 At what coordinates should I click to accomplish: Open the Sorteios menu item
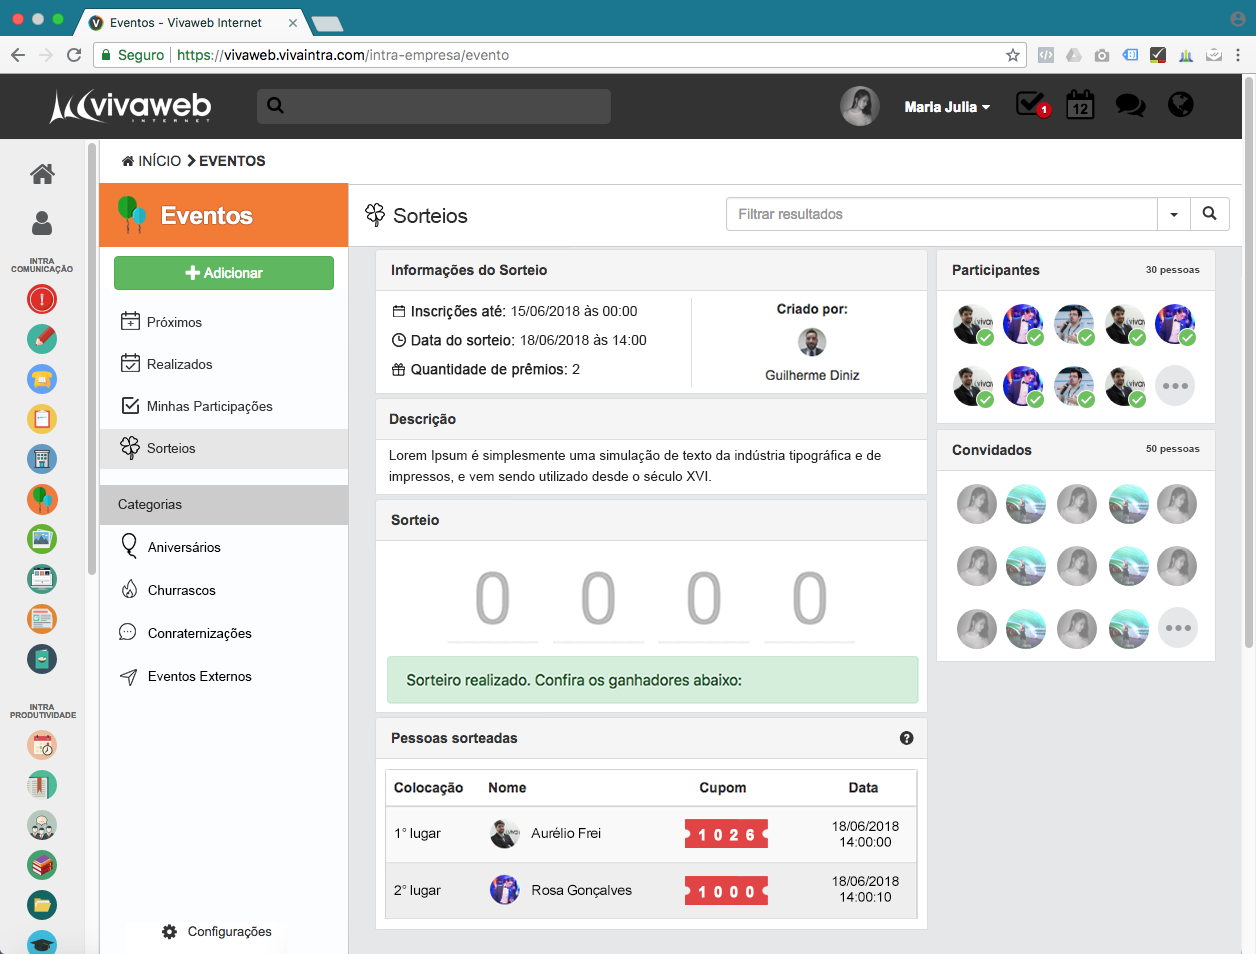point(171,448)
